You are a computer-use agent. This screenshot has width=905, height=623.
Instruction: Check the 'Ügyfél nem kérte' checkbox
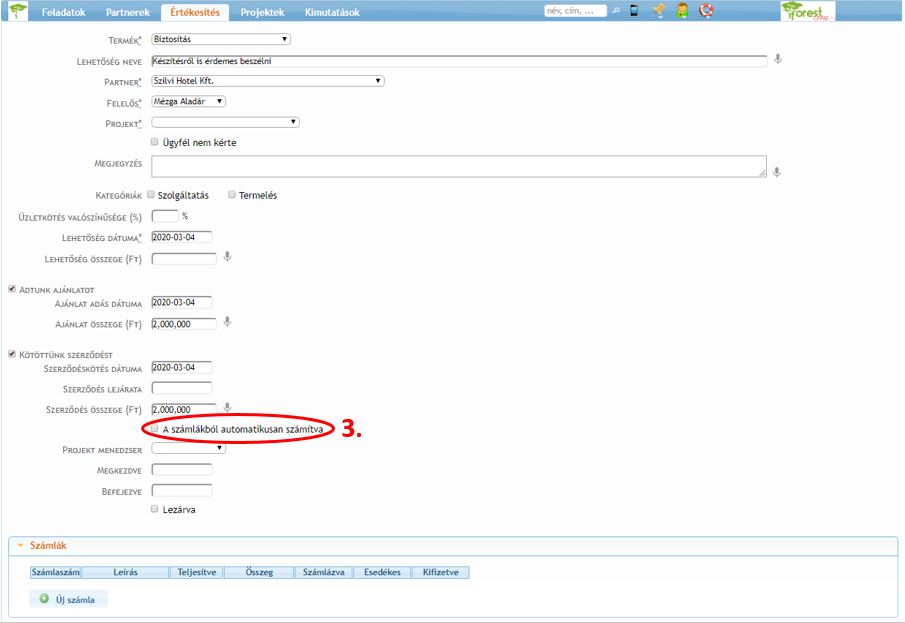pos(155,142)
